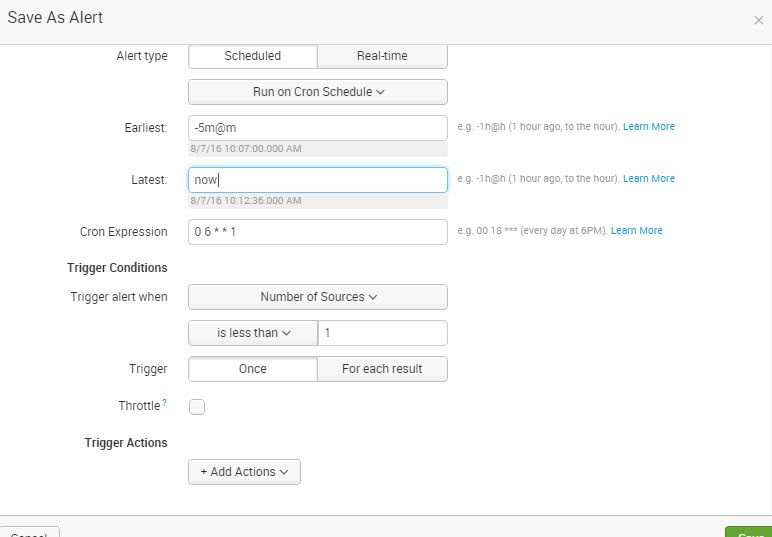Open the 'is less than' comparison dropdown

tap(253, 333)
